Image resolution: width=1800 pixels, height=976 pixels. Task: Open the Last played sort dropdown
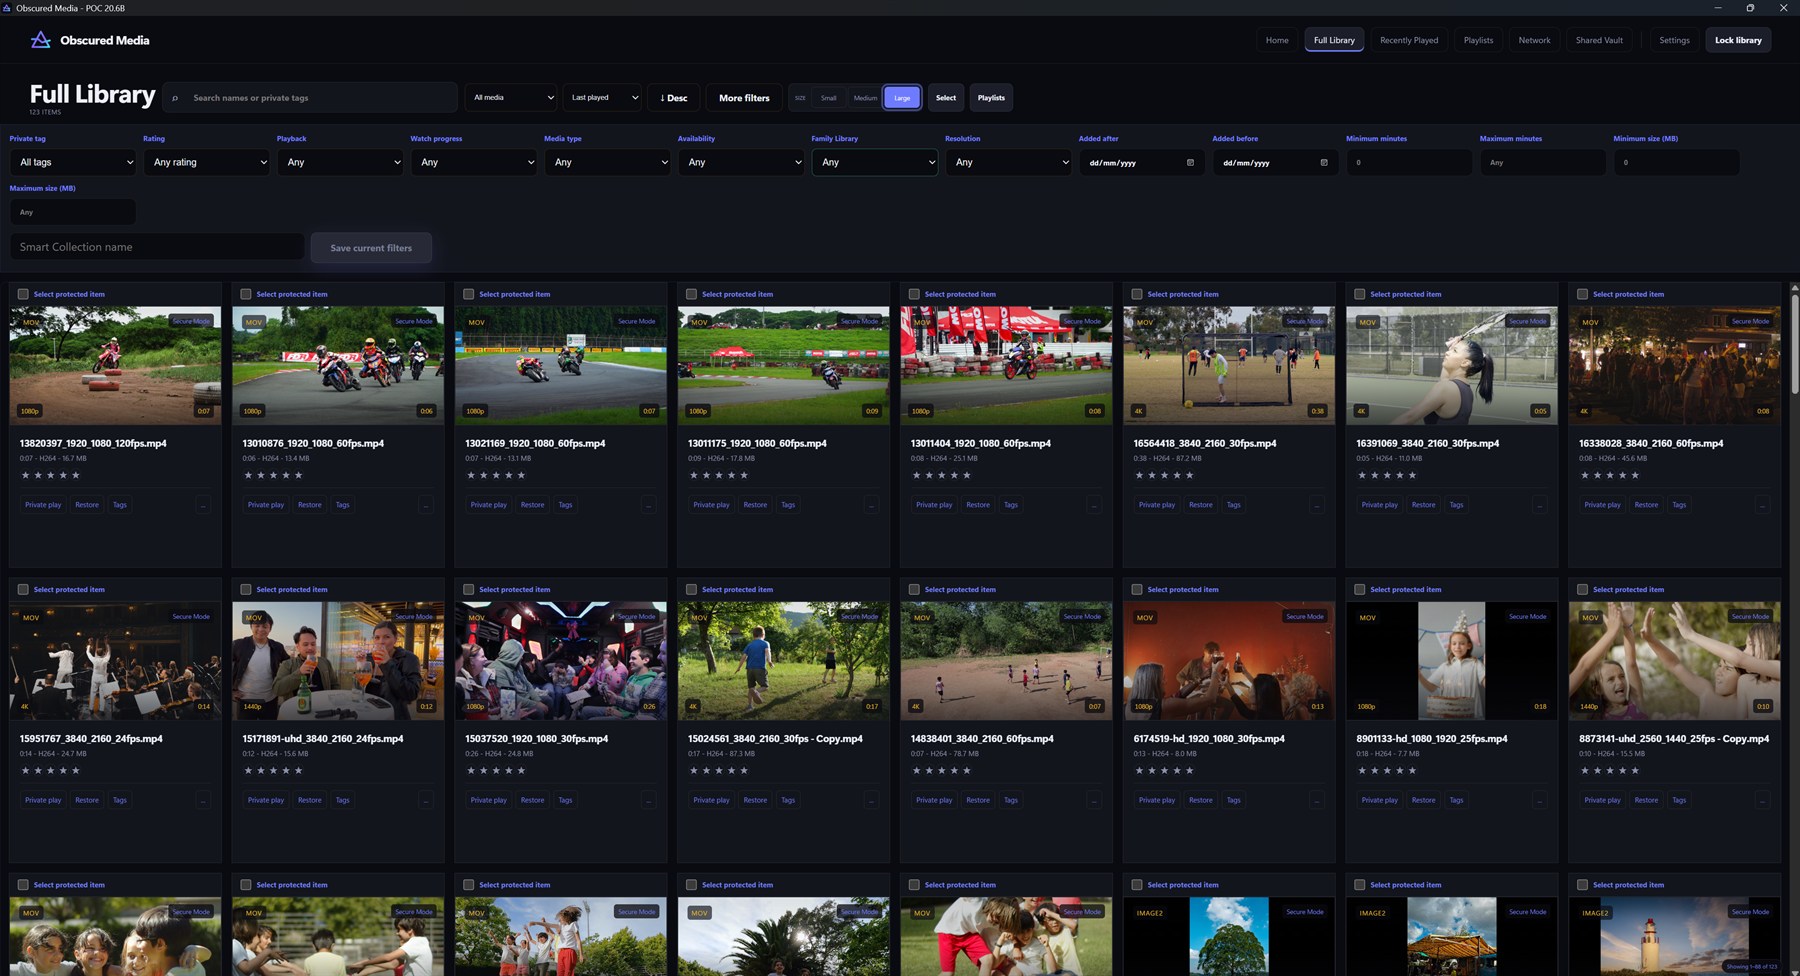602,98
